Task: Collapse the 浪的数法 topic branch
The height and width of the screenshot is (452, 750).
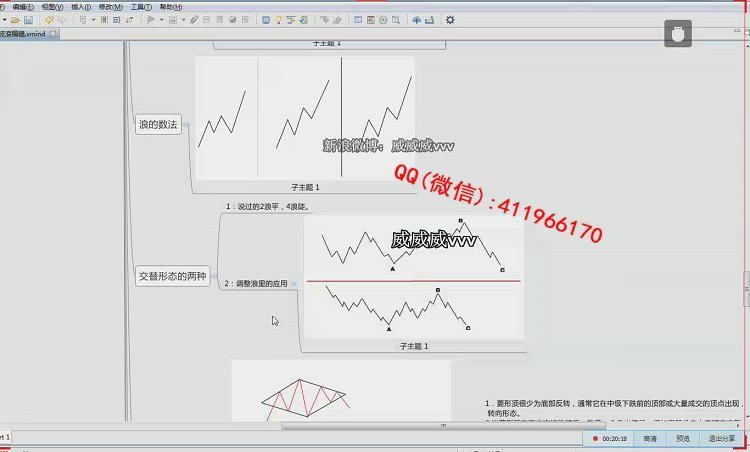Action: point(186,125)
